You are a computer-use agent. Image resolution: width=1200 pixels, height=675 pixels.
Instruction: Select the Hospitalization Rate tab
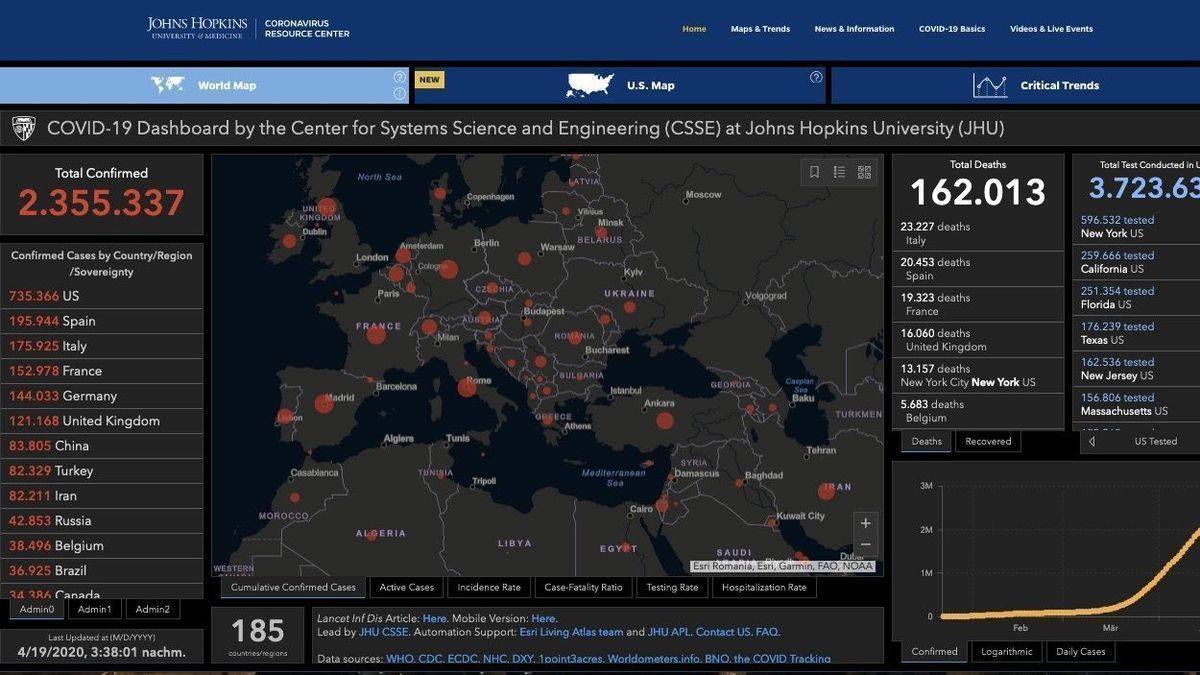click(764, 587)
